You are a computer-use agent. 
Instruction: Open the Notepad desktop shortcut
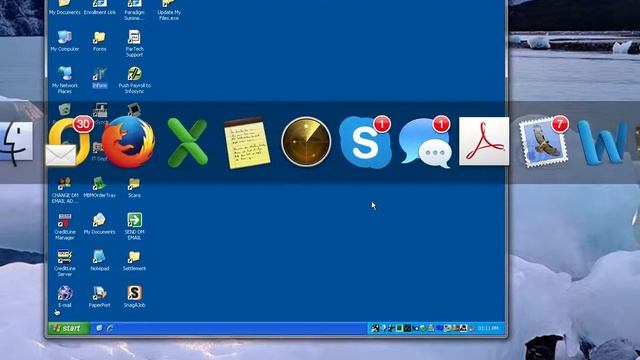click(x=99, y=260)
